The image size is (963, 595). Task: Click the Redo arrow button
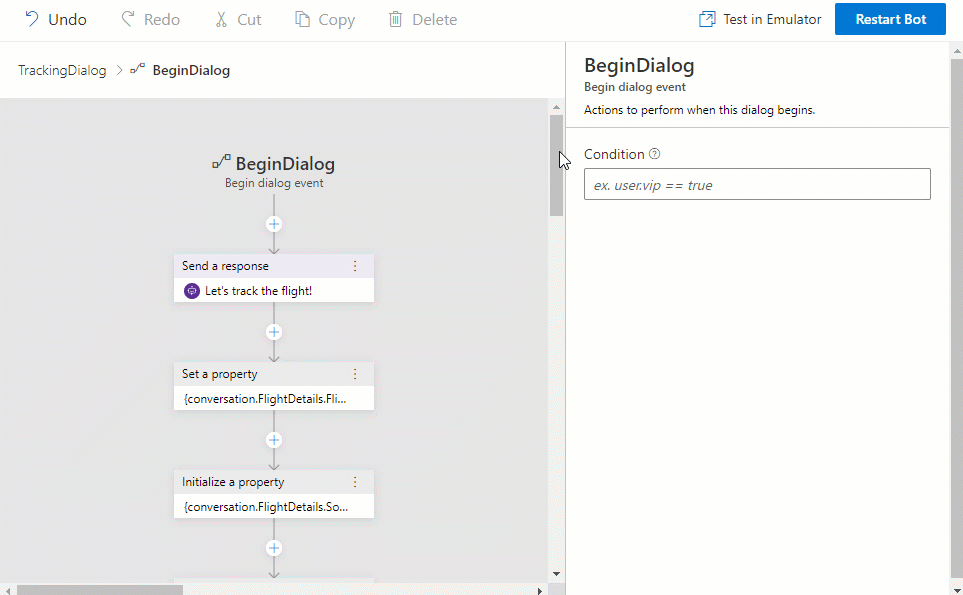[150, 20]
